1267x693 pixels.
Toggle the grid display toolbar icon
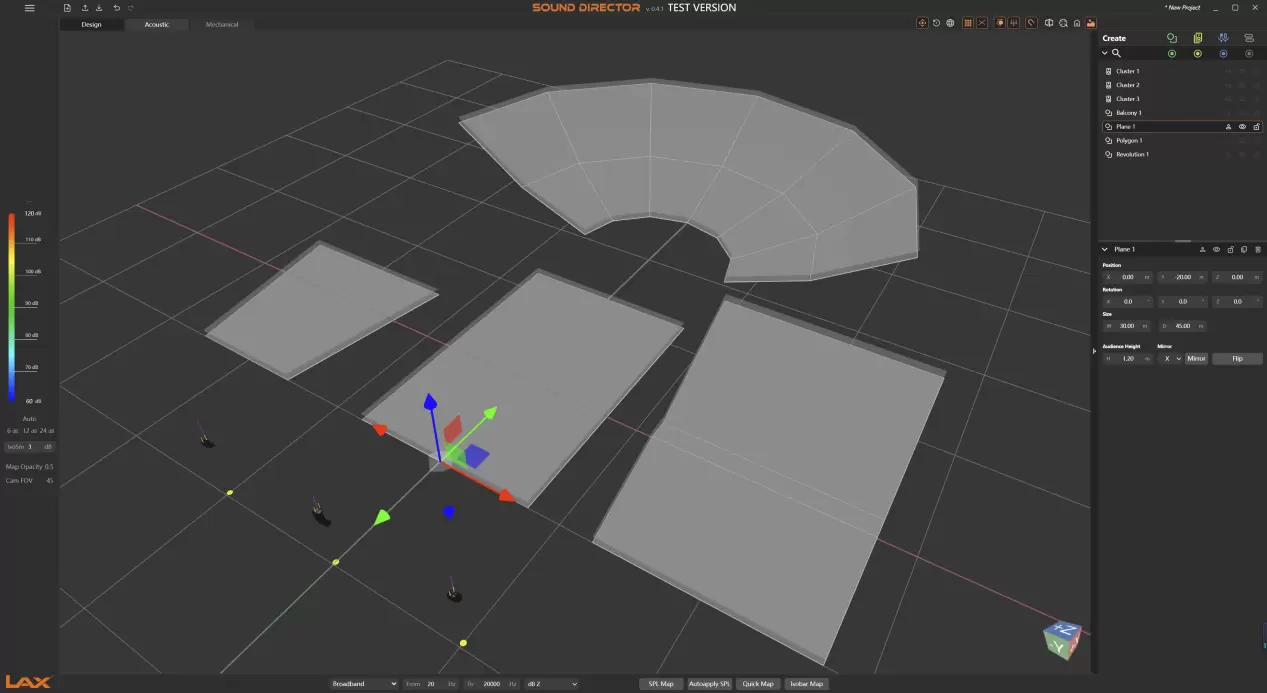pos(967,23)
